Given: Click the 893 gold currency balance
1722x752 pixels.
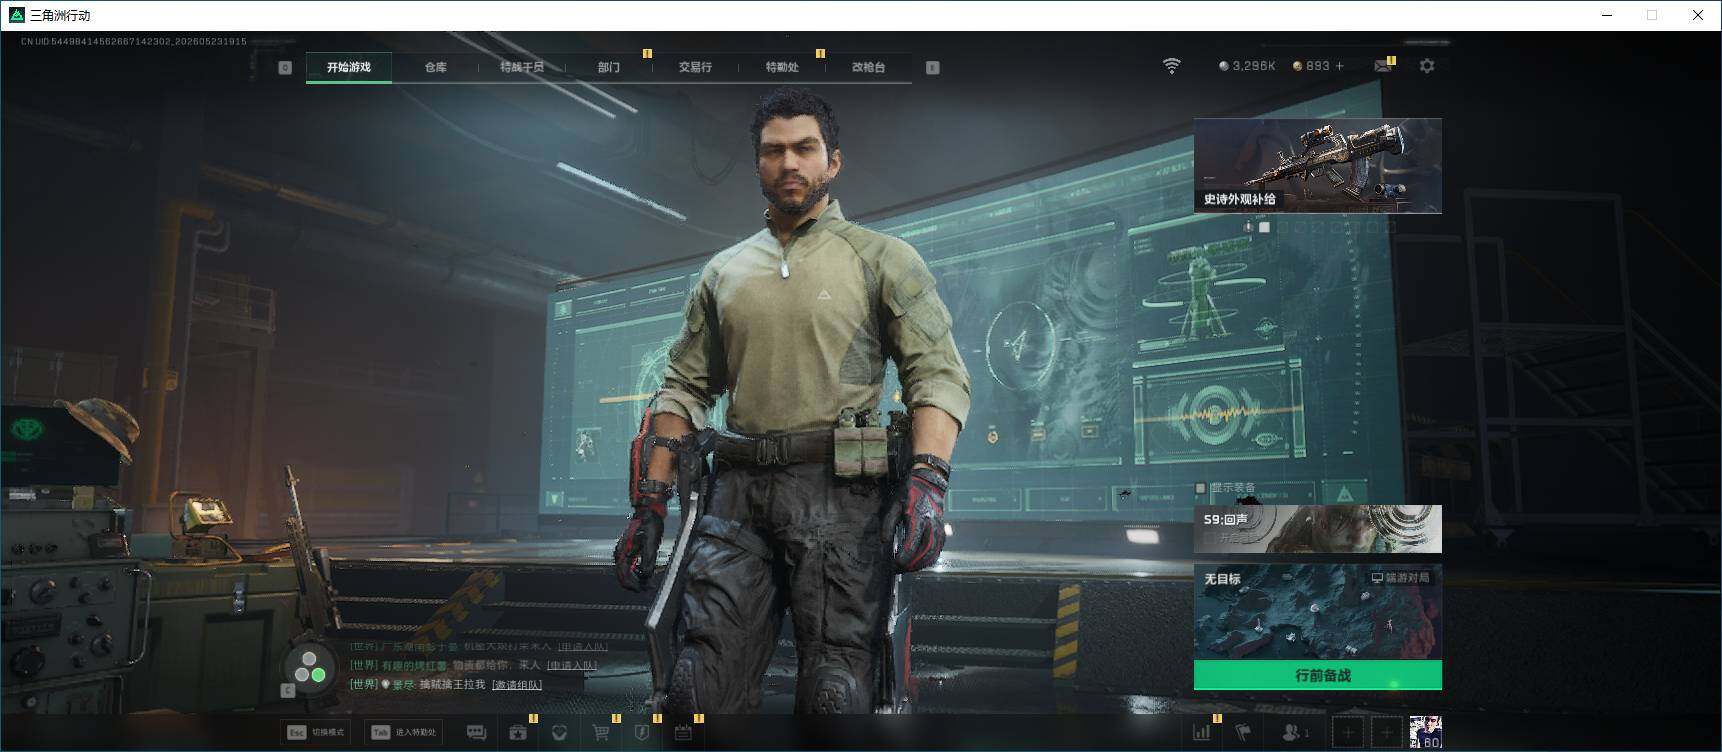Looking at the screenshot, I should click(1311, 66).
